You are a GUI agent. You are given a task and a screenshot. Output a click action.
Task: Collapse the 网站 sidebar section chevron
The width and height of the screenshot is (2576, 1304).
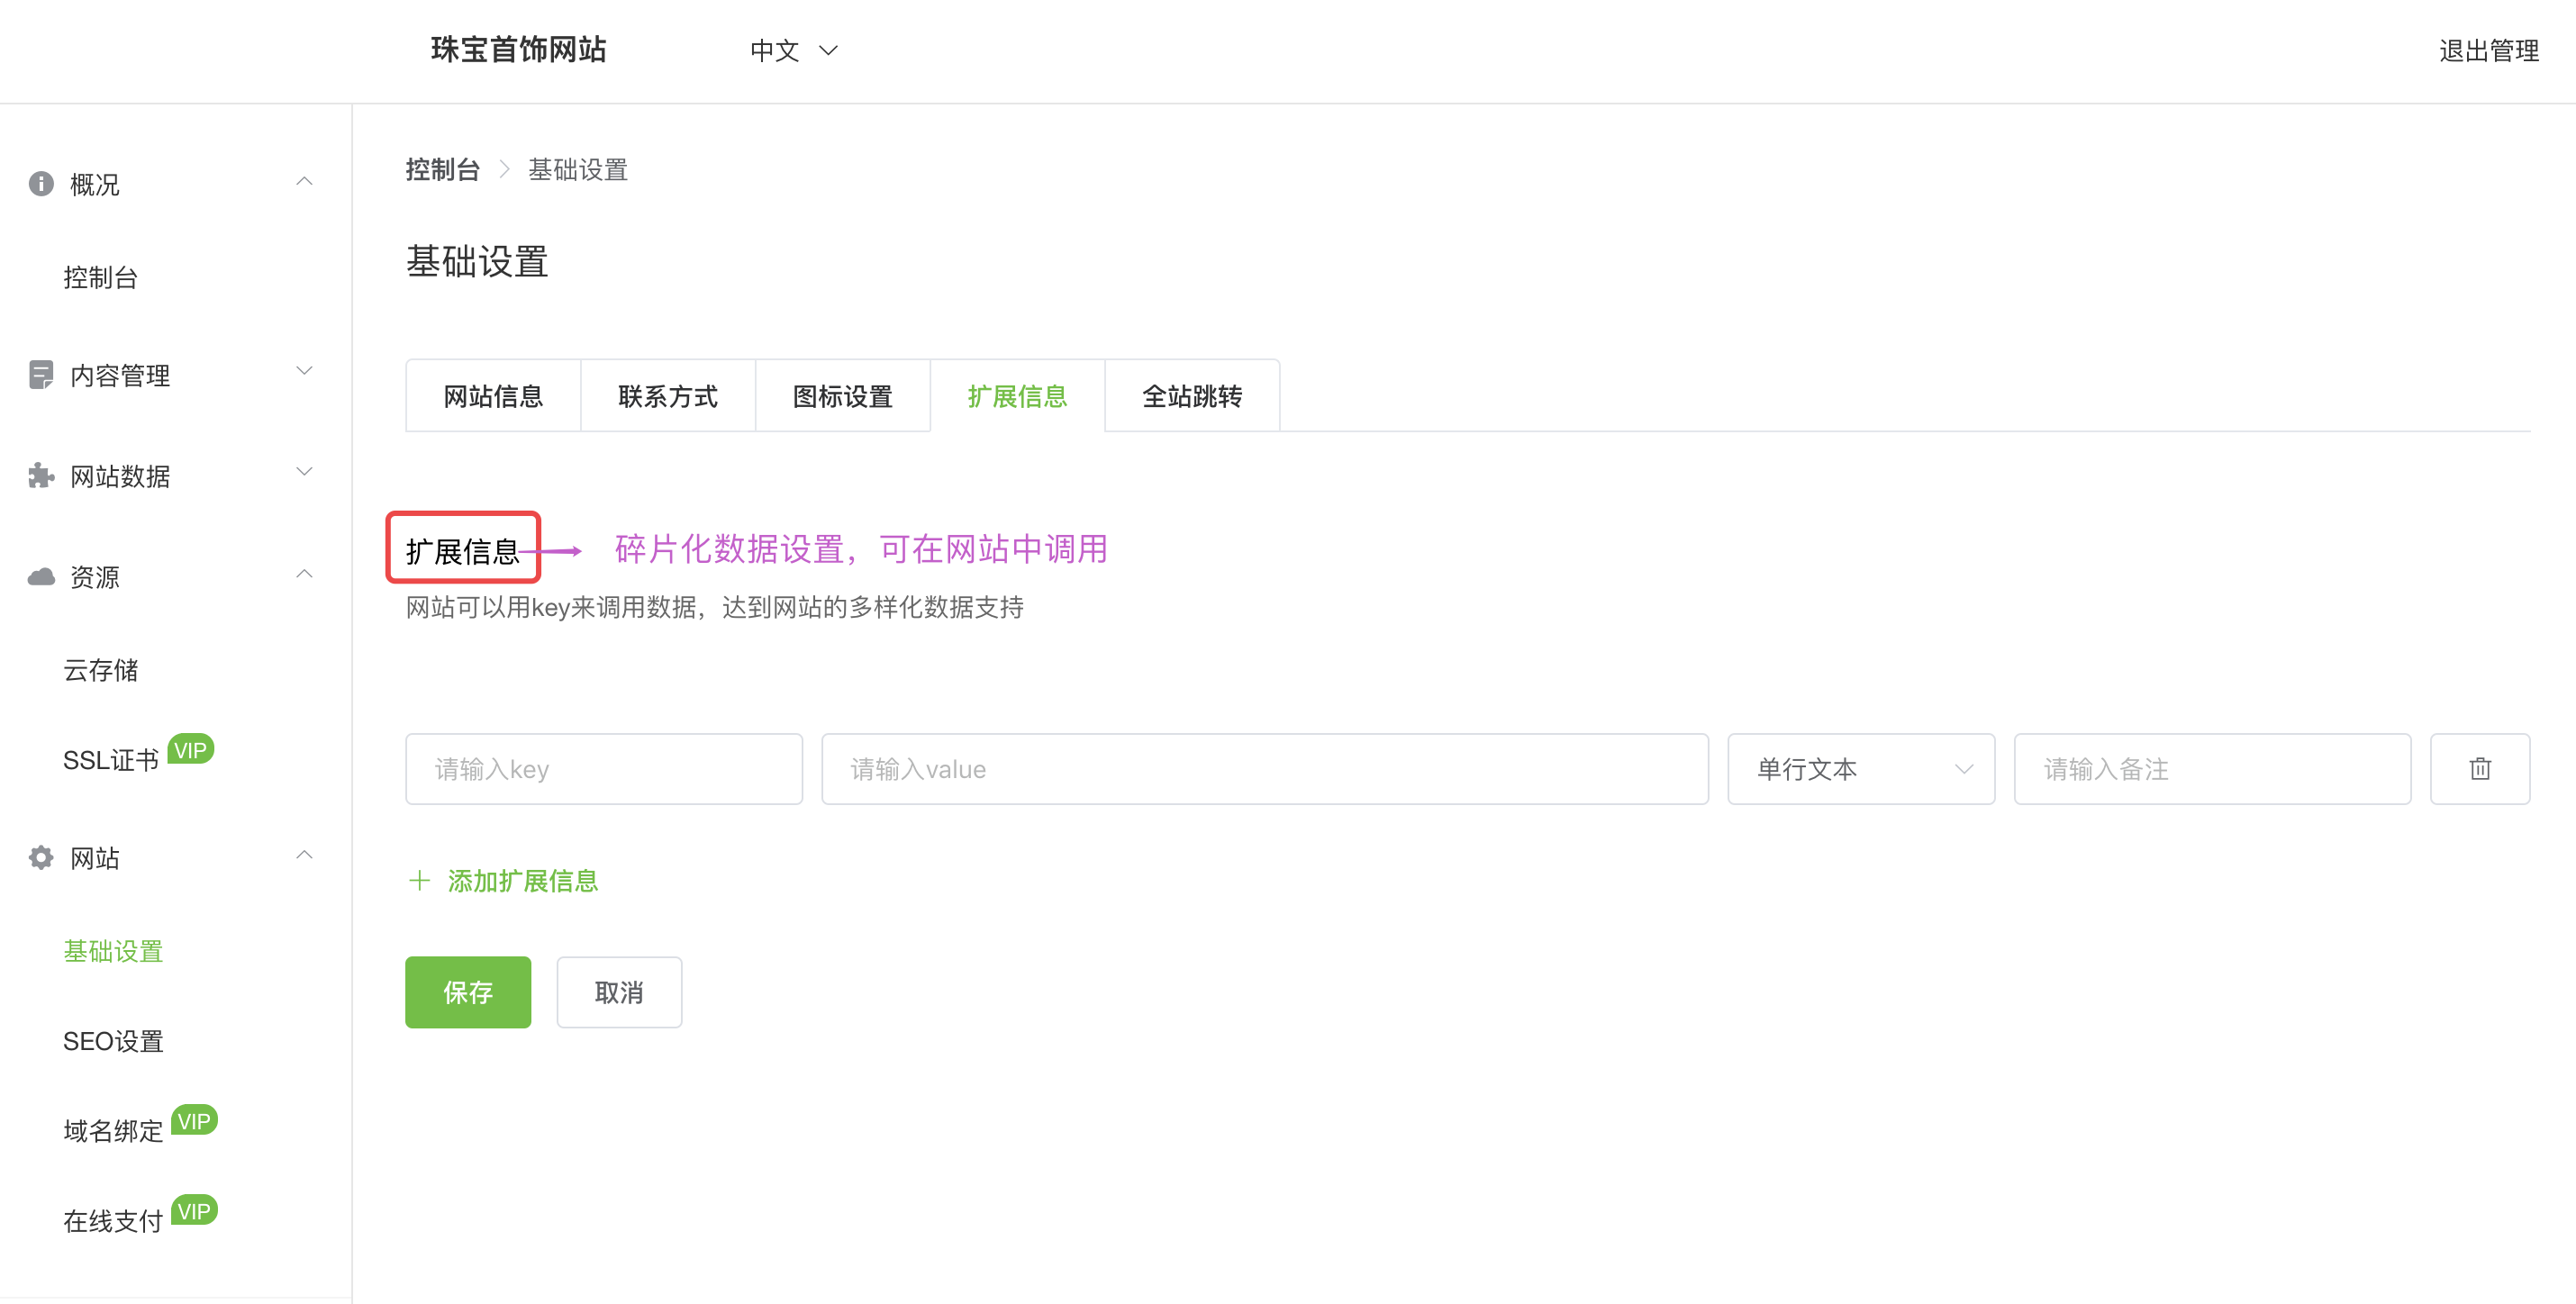pyautogui.click(x=305, y=855)
